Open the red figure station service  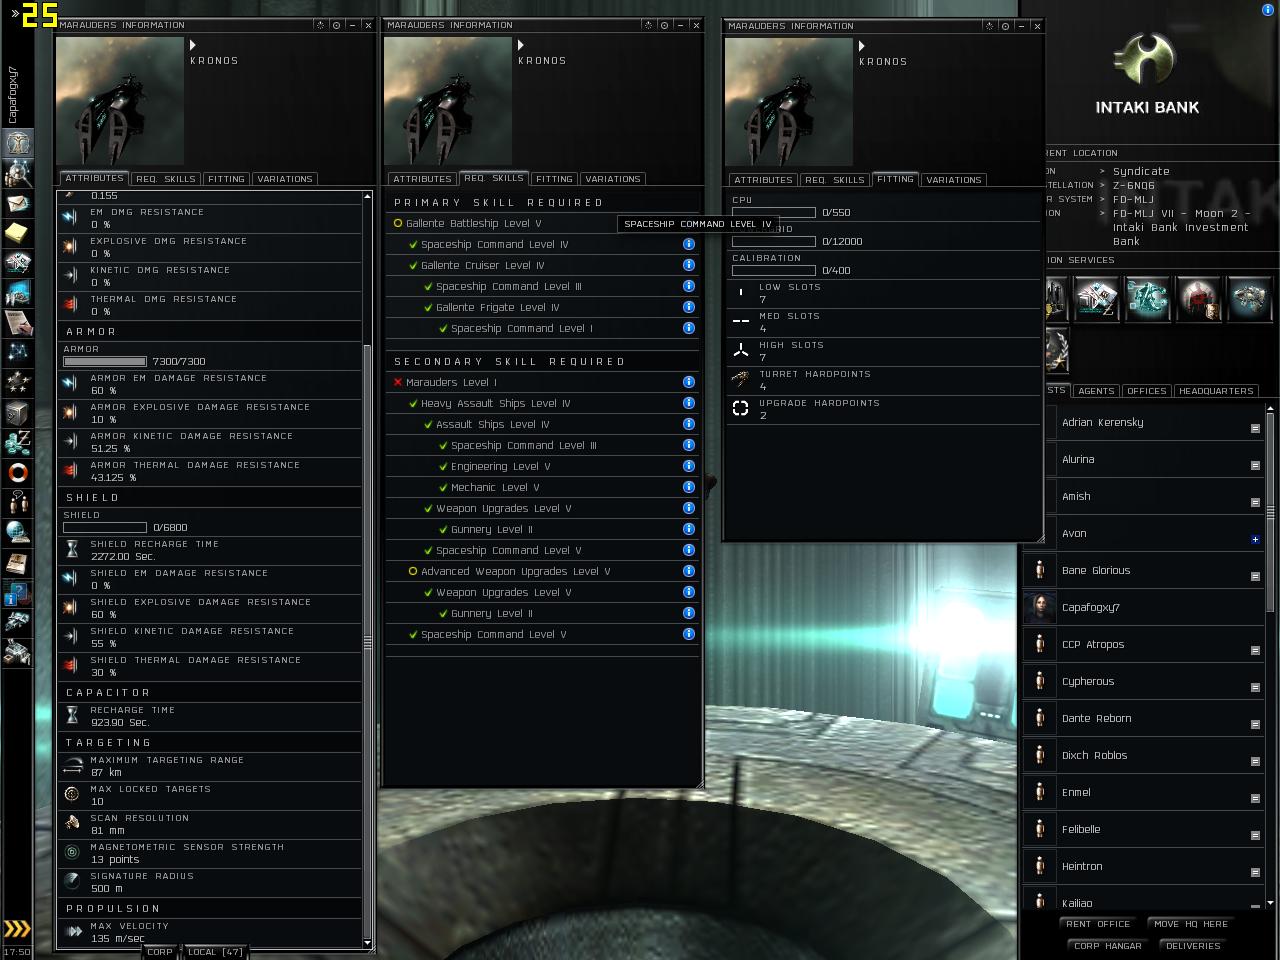pyautogui.click(x=1200, y=299)
